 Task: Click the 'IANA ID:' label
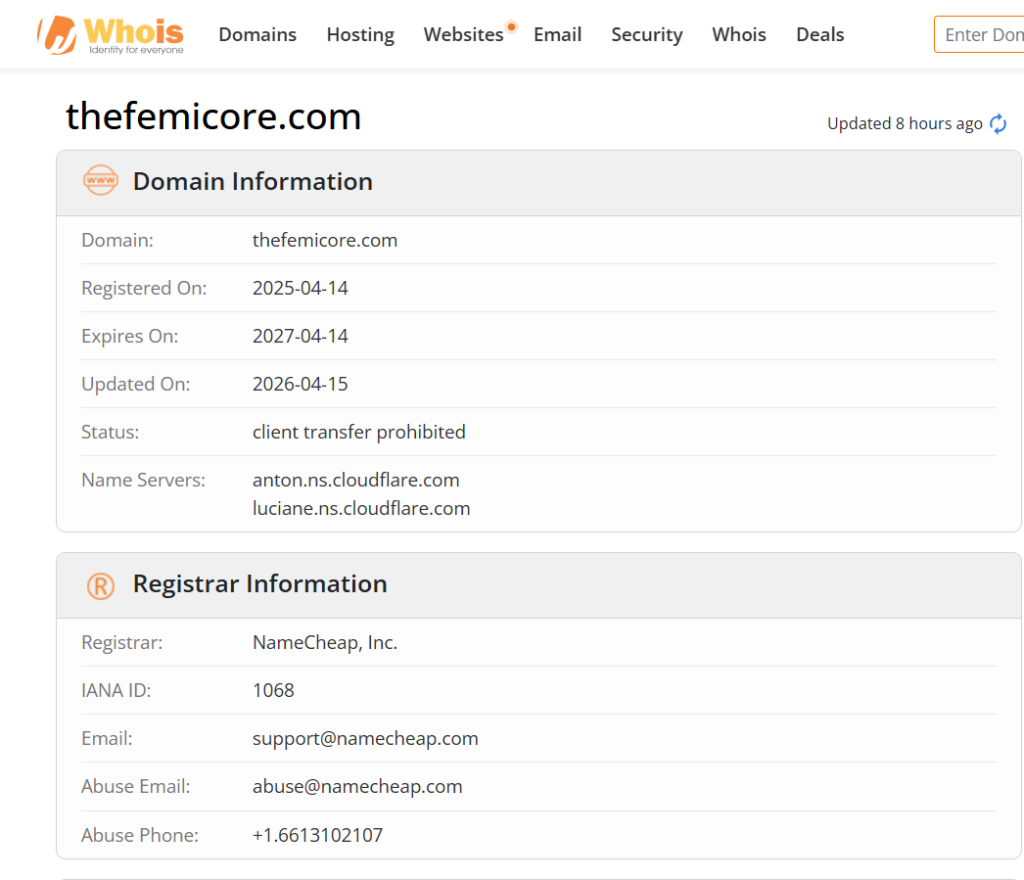[x=116, y=691]
